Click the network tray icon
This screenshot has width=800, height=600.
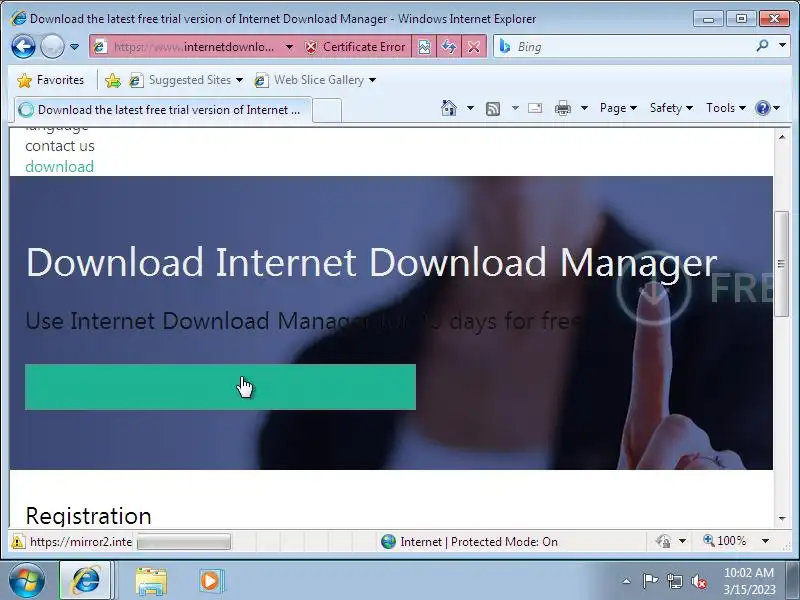click(x=674, y=581)
